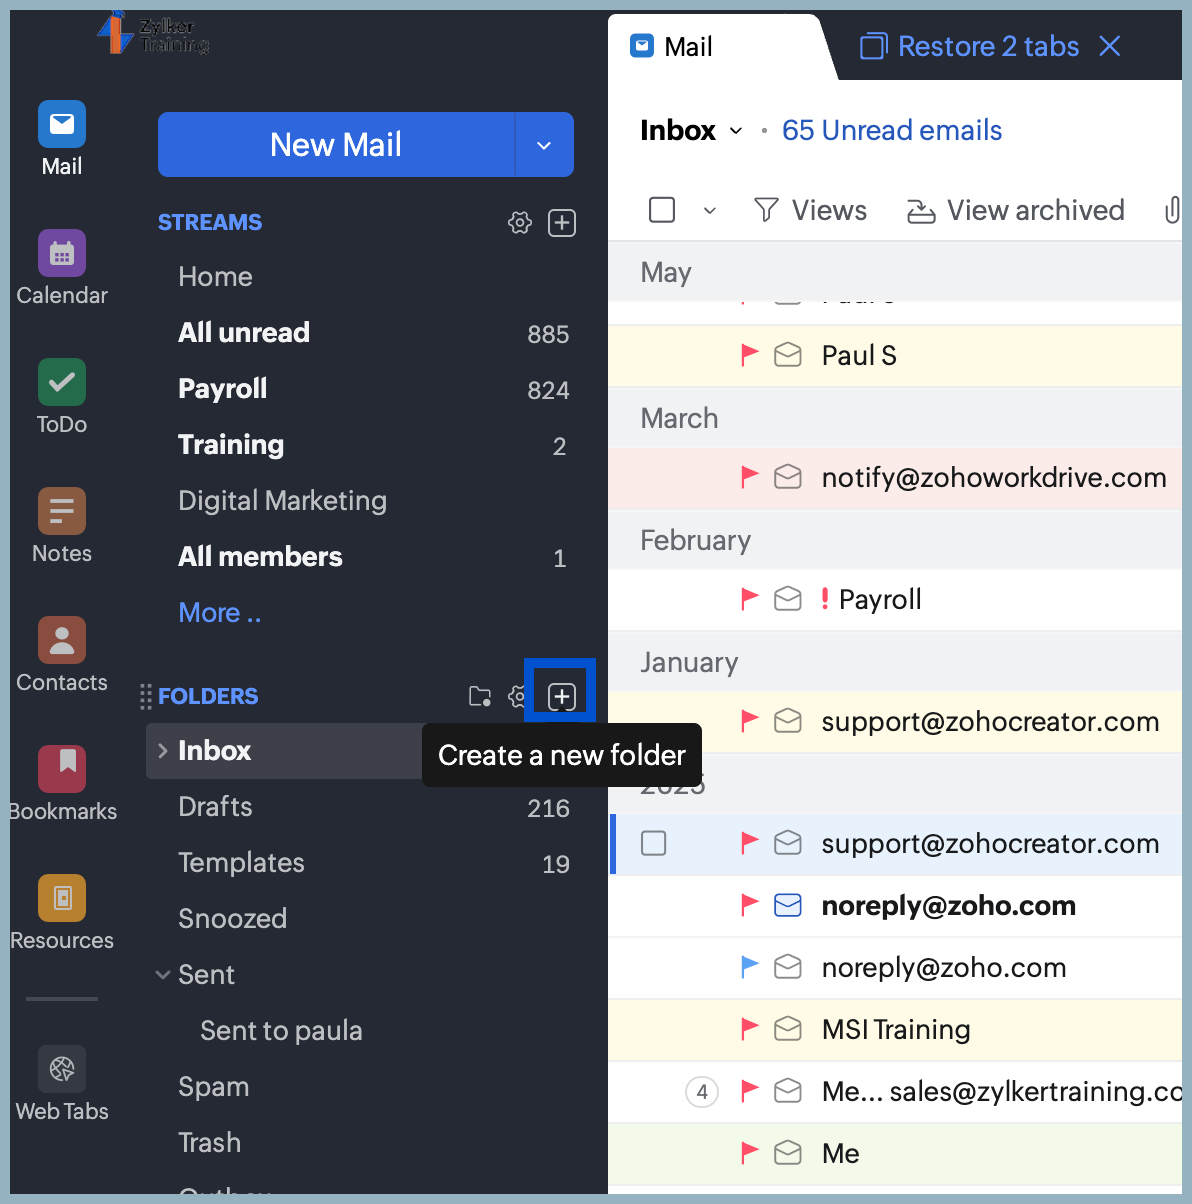Click the Views filter icon
This screenshot has width=1192, height=1204.
(766, 210)
